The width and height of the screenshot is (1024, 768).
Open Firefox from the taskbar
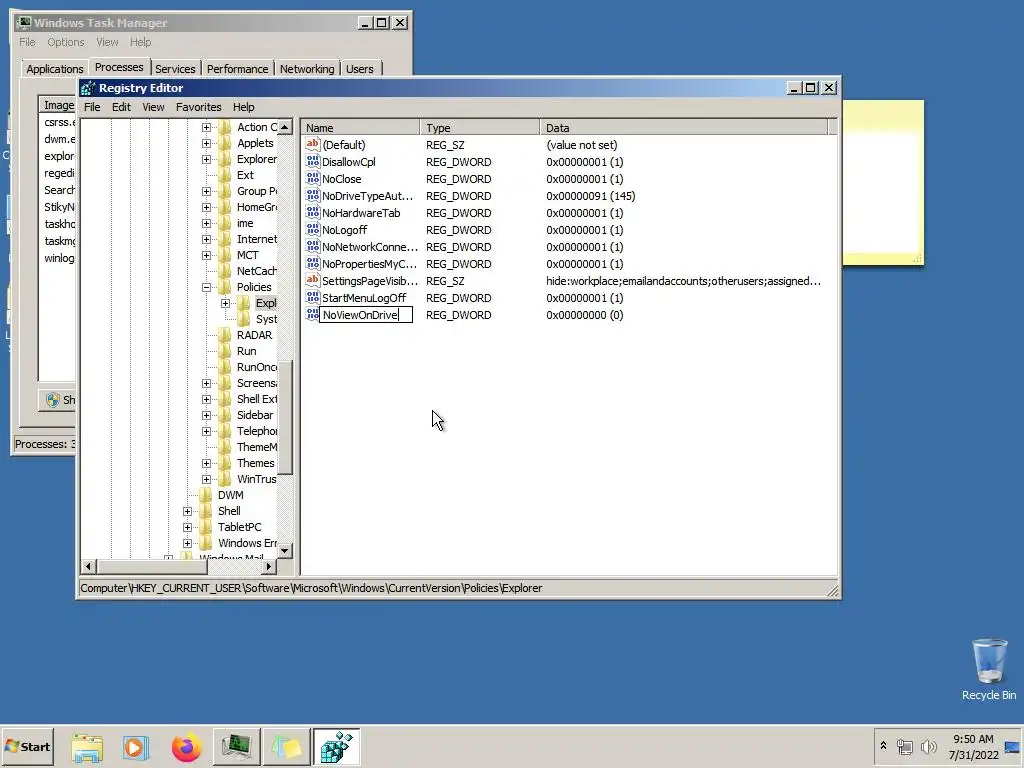(186, 746)
